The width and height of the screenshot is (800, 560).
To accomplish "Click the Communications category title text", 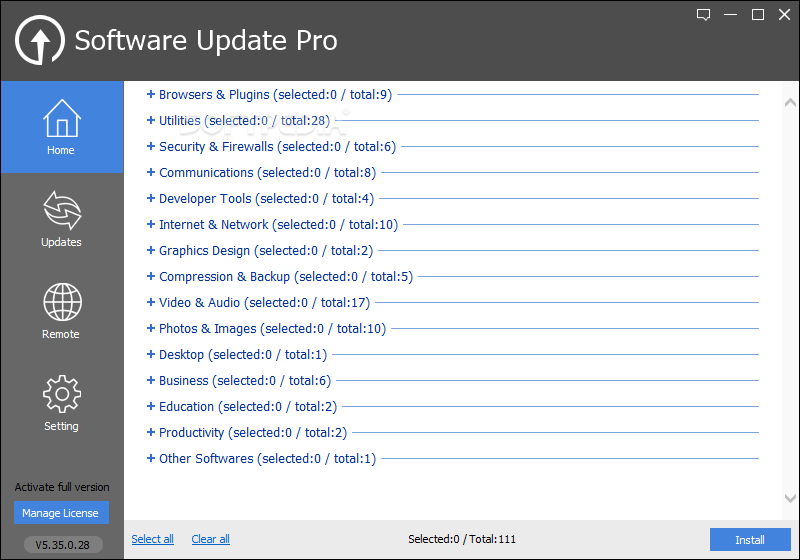I will coord(267,173).
